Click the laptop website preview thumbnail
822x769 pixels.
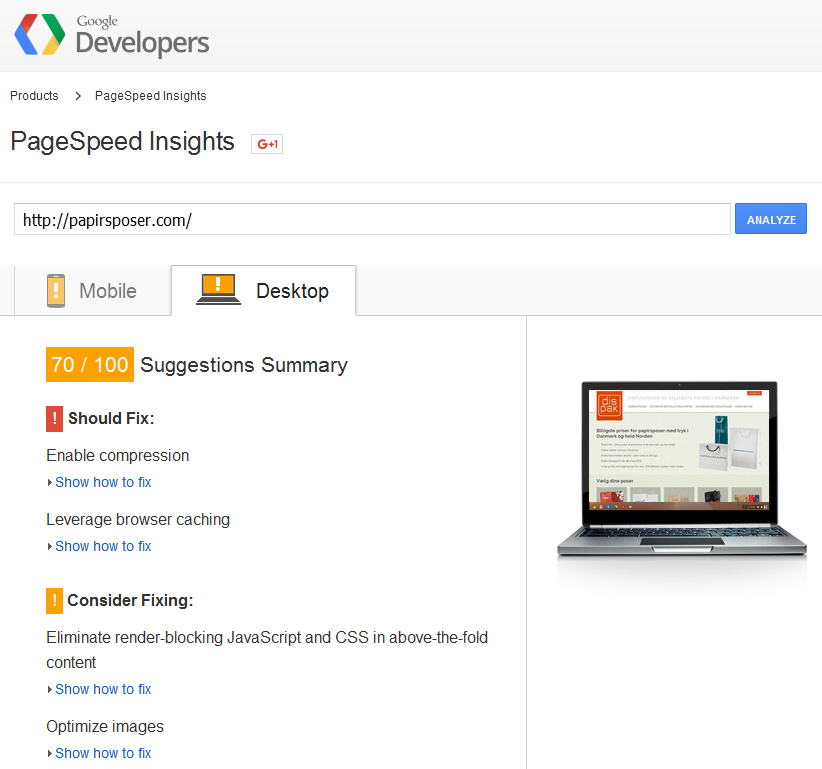[681, 469]
